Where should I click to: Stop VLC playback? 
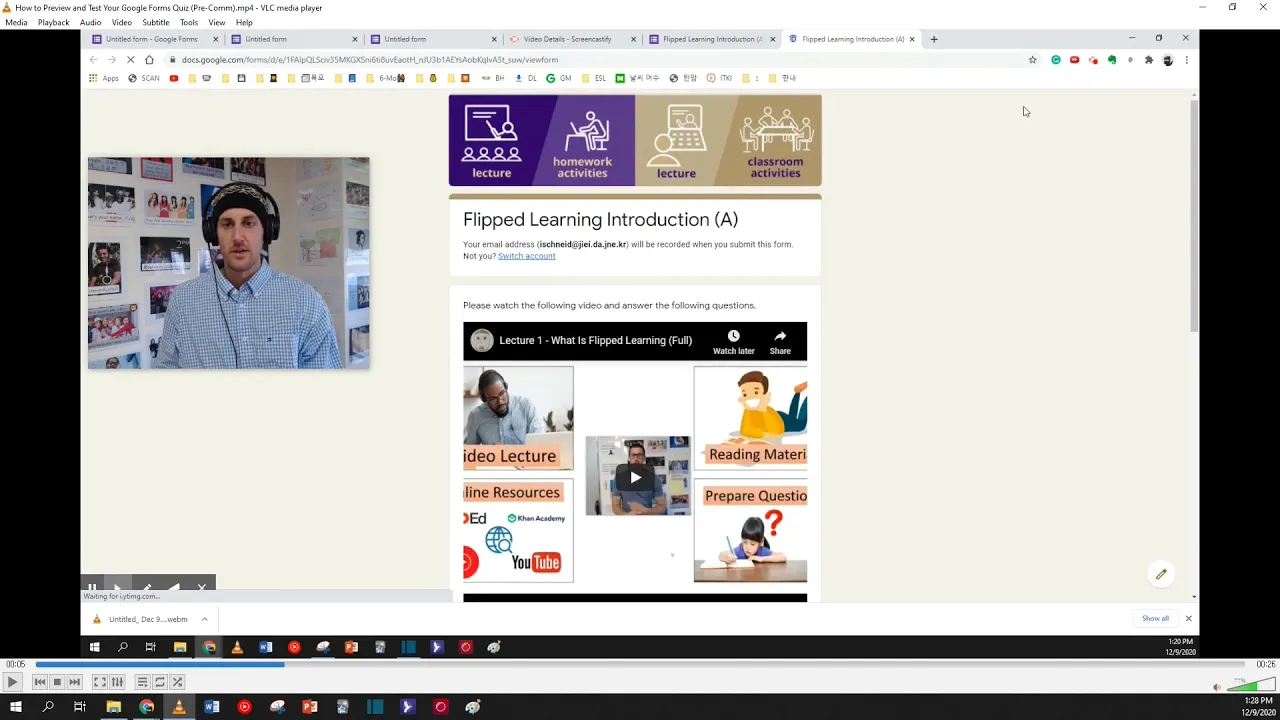(57, 682)
